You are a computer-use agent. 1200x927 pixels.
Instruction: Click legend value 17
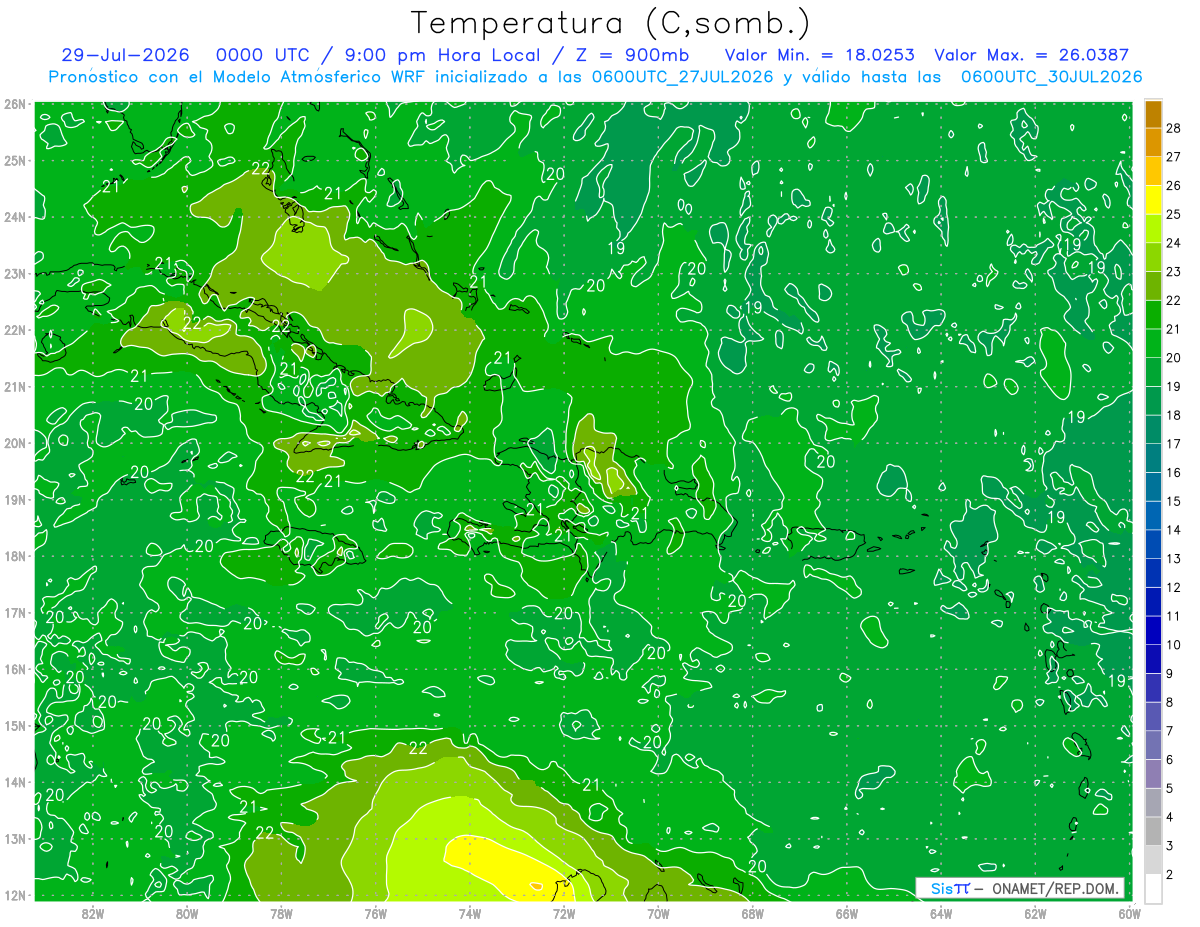tap(1174, 444)
